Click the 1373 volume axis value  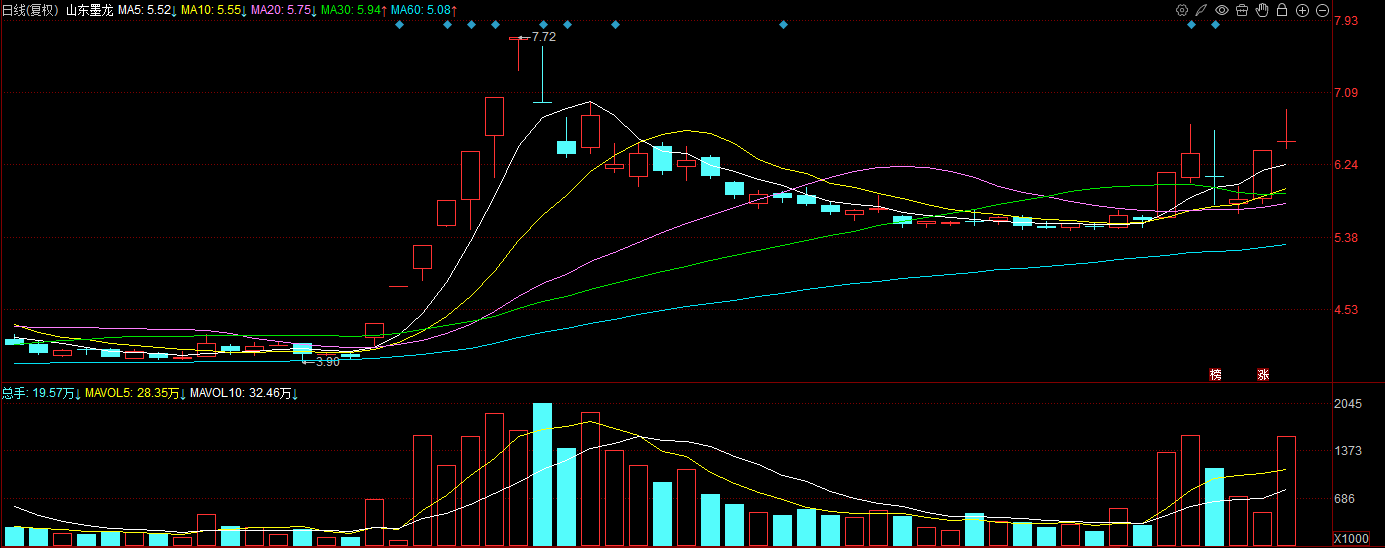[1349, 451]
